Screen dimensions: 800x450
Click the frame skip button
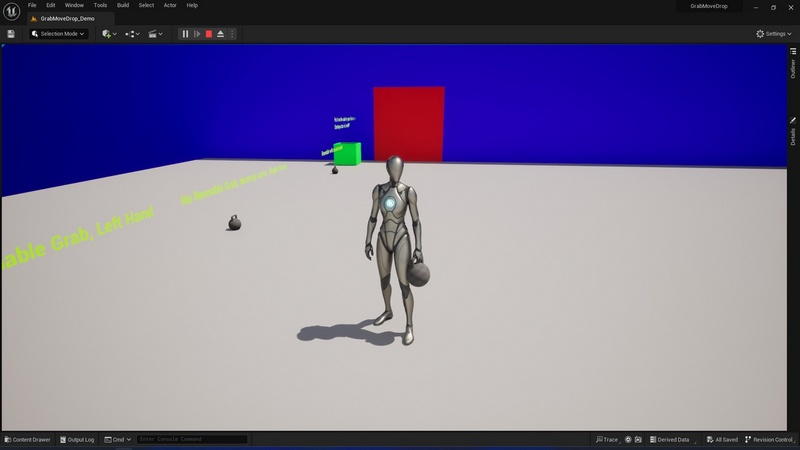197,34
